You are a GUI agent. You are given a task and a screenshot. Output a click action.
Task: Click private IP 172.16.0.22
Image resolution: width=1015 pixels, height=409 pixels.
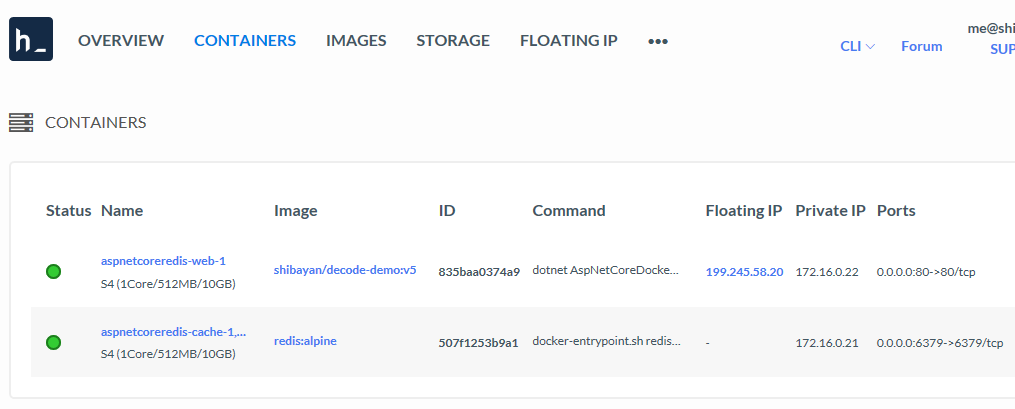coord(827,272)
